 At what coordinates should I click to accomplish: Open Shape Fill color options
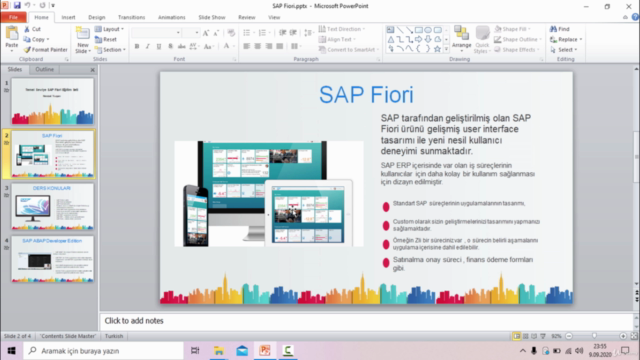click(x=513, y=29)
